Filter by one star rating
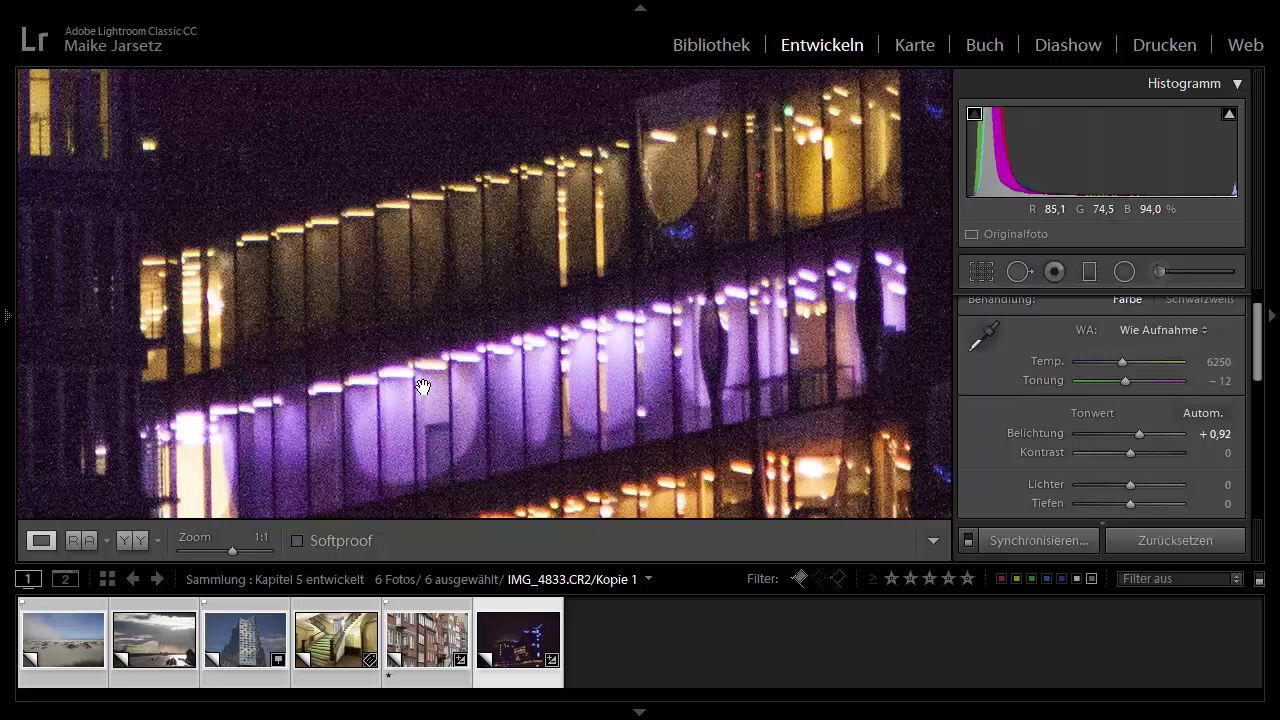 click(x=891, y=579)
